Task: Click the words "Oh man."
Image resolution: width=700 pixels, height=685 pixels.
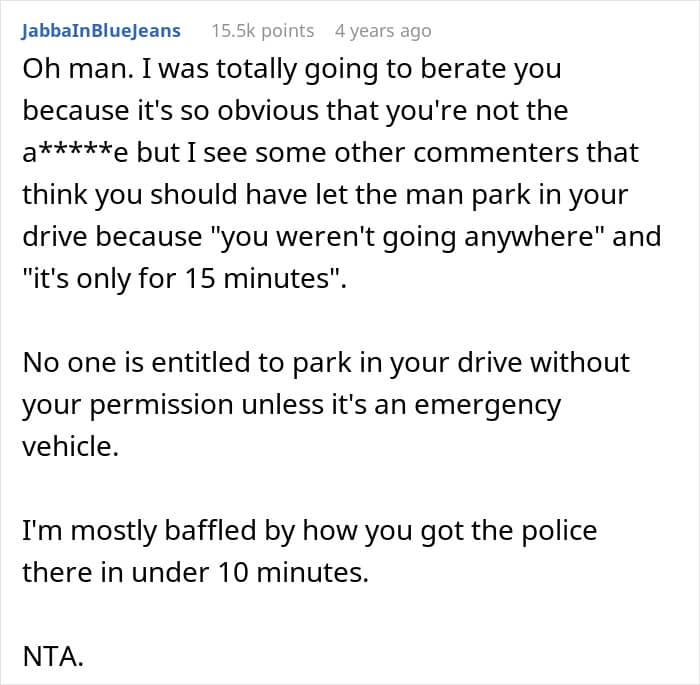Action: click(x=68, y=71)
